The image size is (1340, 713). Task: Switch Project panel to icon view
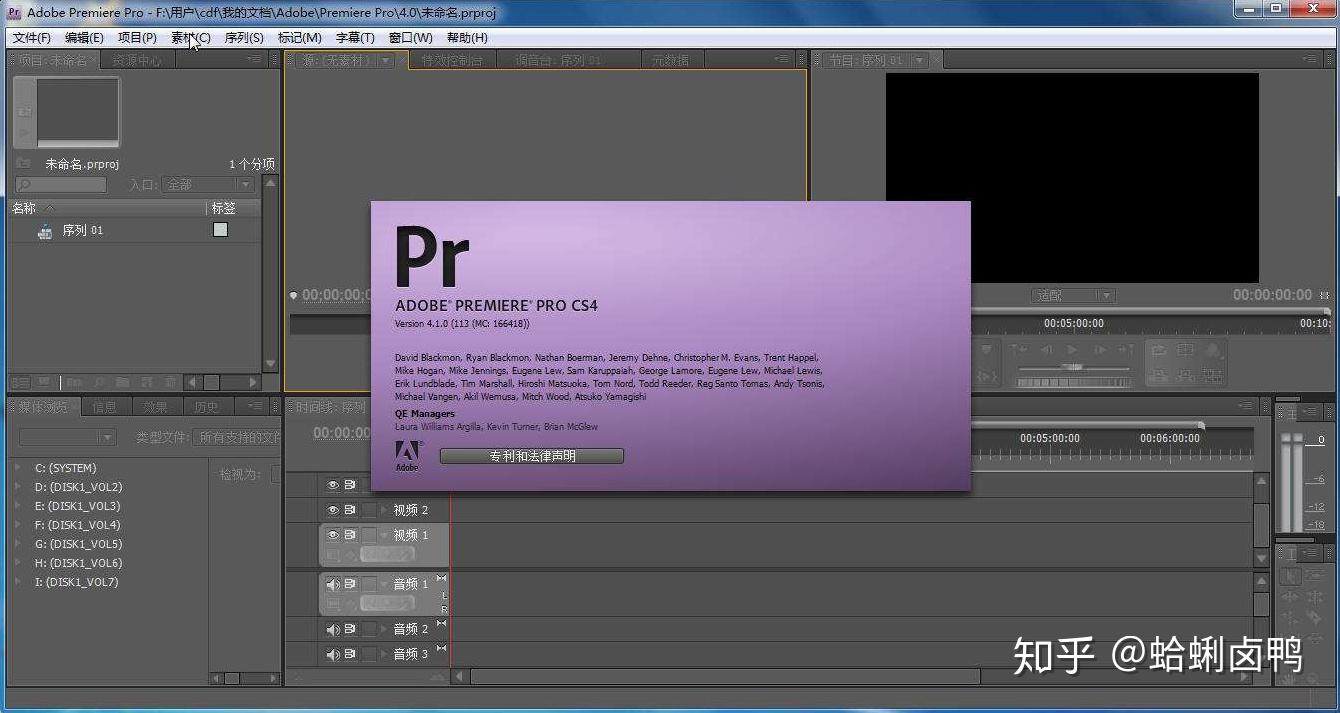point(43,382)
